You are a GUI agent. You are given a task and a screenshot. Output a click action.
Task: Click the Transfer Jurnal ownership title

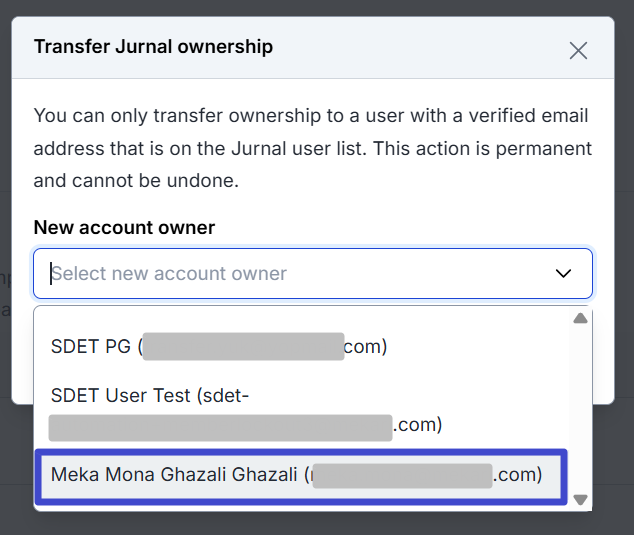click(153, 46)
